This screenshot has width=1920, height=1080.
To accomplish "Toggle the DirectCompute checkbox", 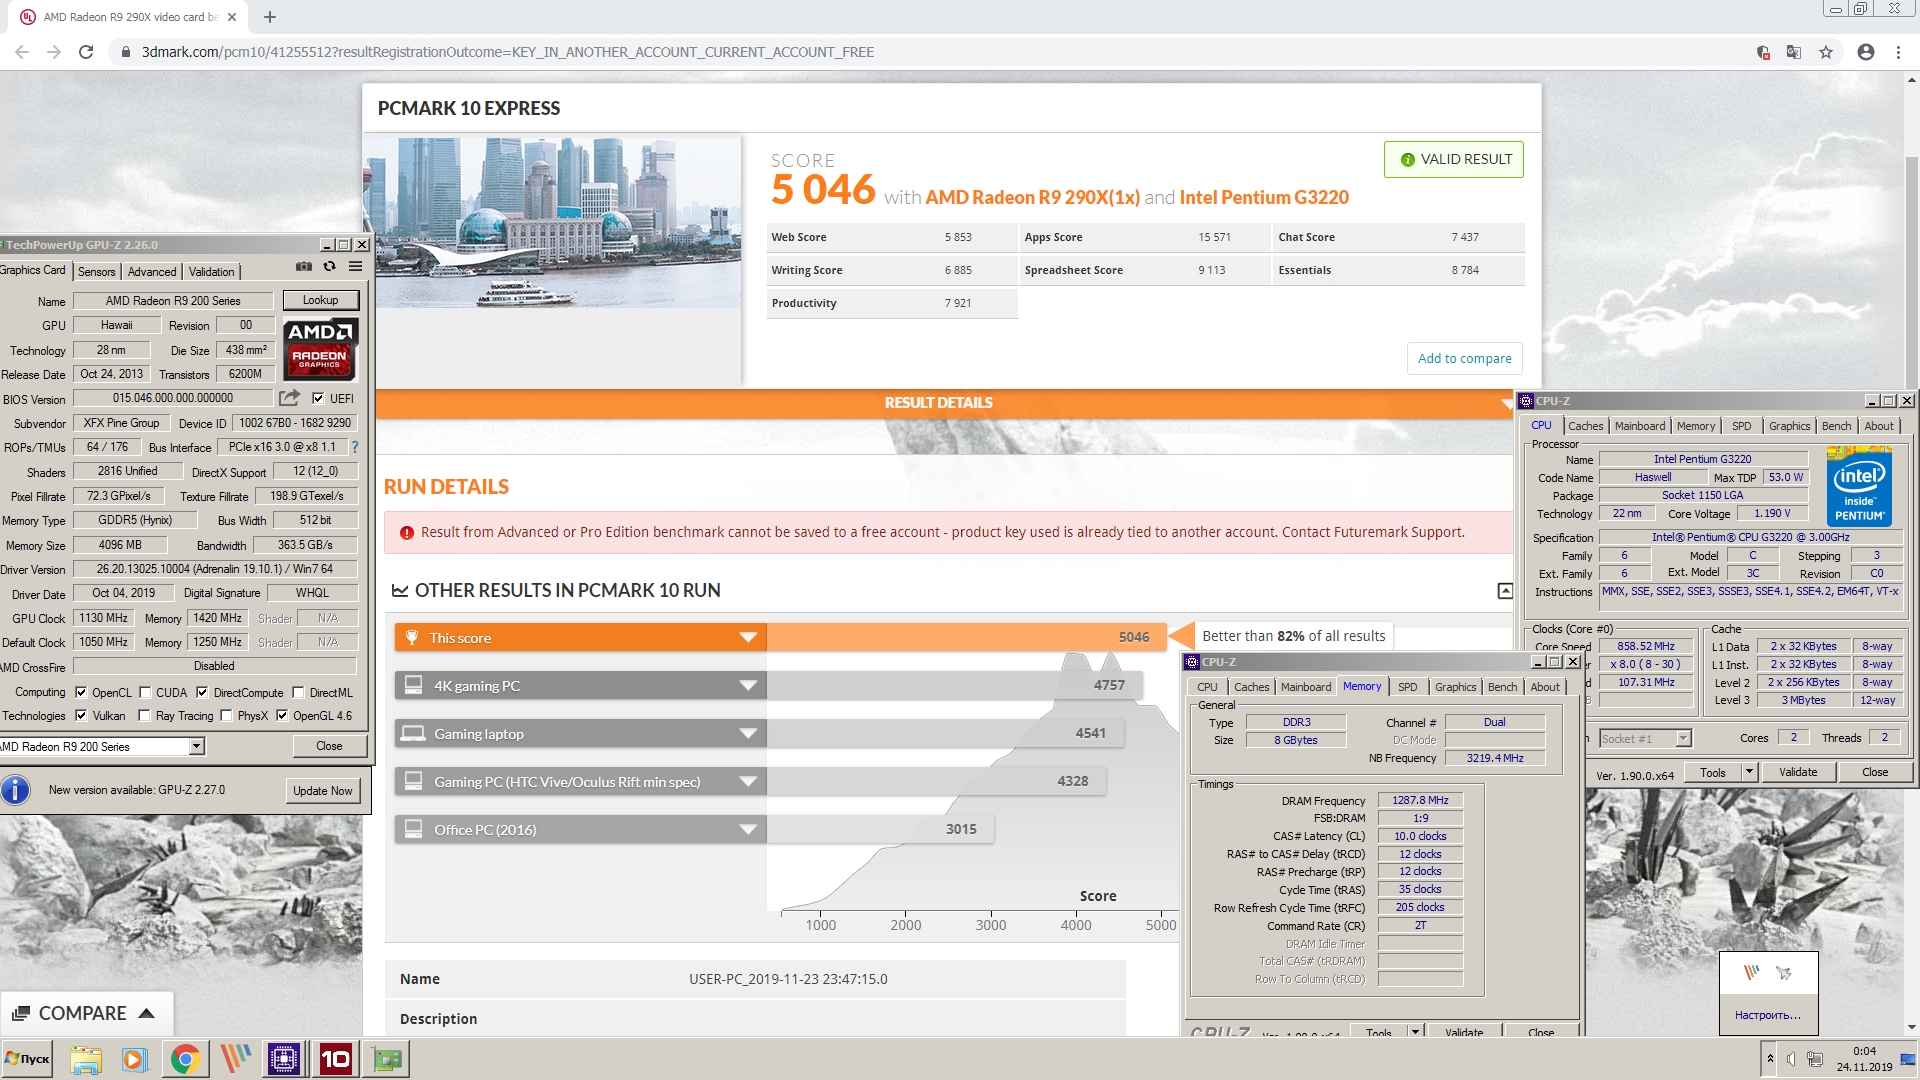I will (202, 692).
